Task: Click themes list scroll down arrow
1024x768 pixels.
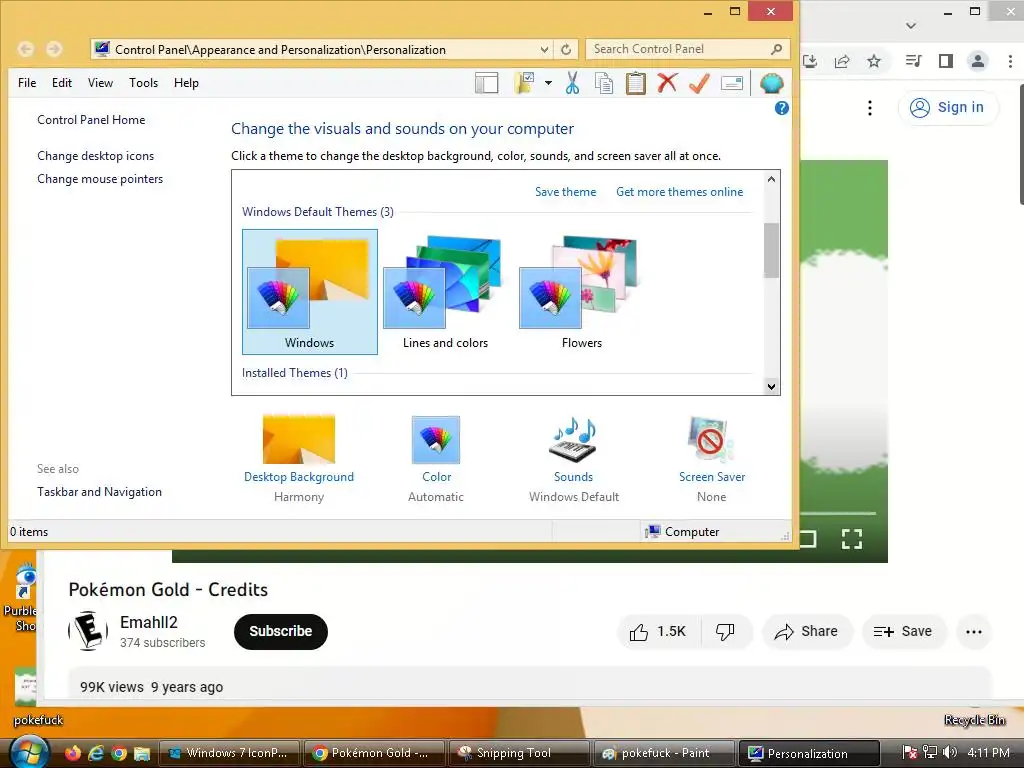Action: point(771,386)
